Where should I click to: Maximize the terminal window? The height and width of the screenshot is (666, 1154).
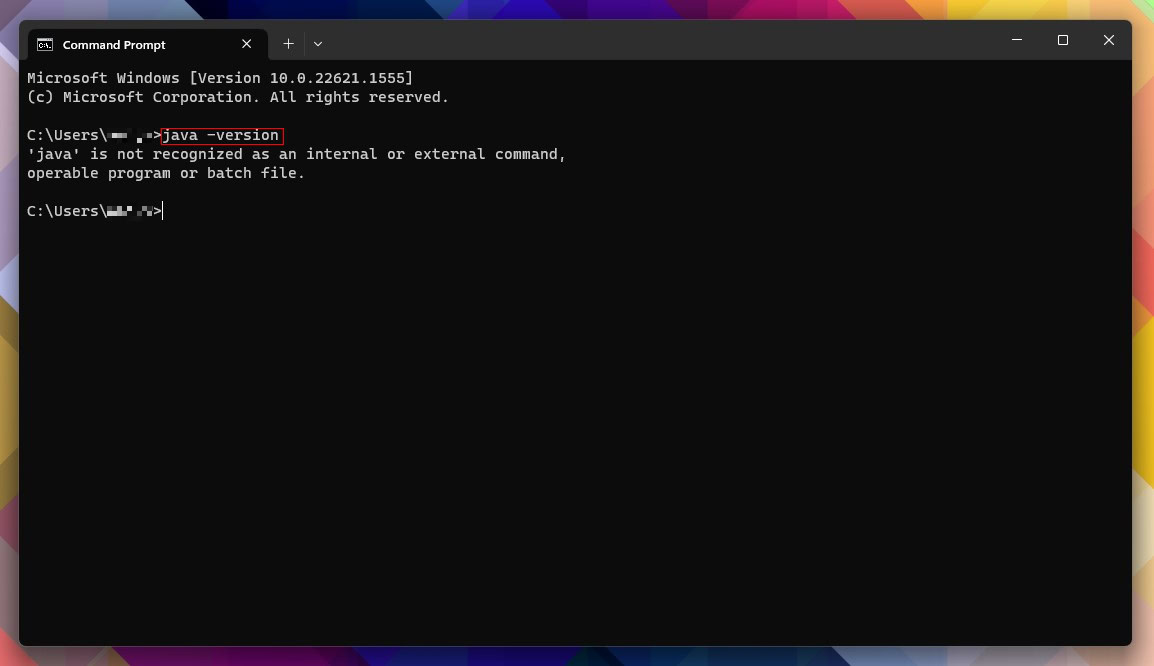pyautogui.click(x=1063, y=40)
